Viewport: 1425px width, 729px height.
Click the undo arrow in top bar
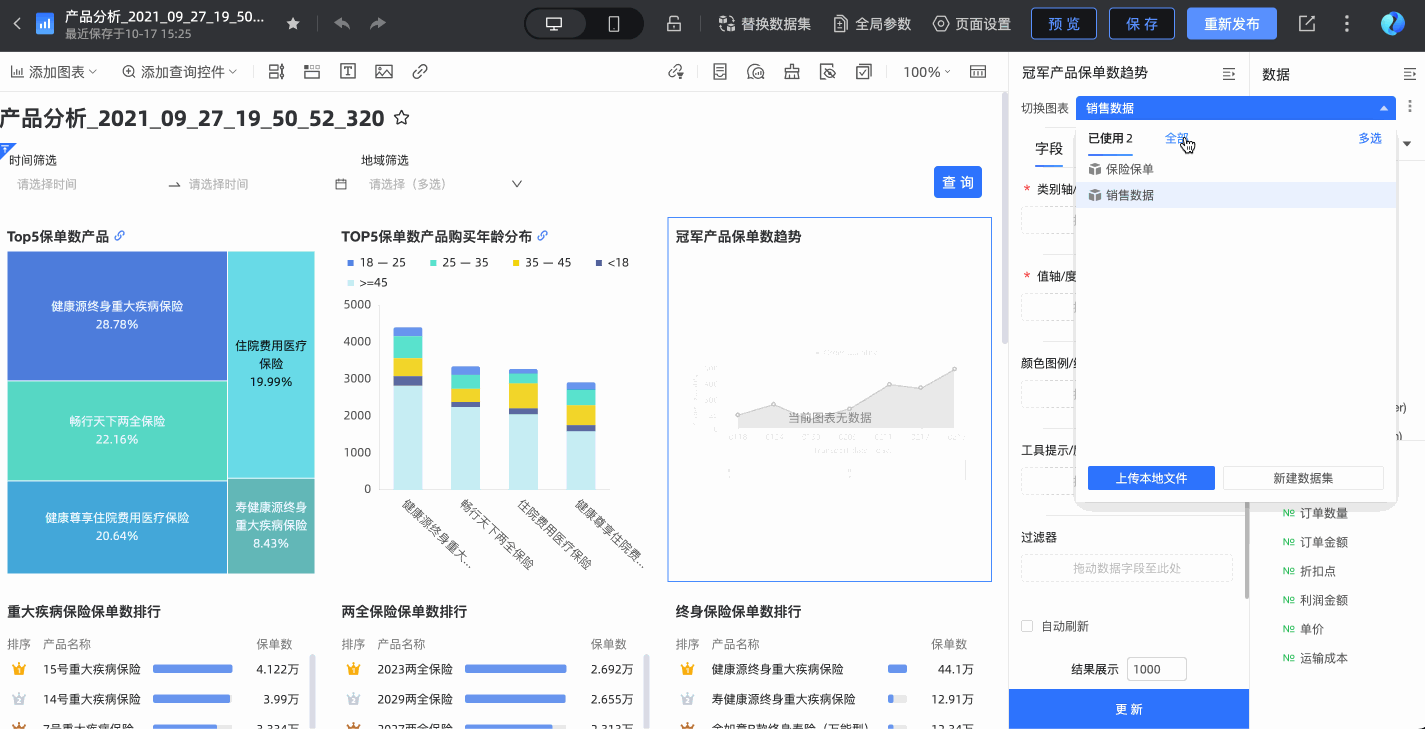tap(342, 23)
